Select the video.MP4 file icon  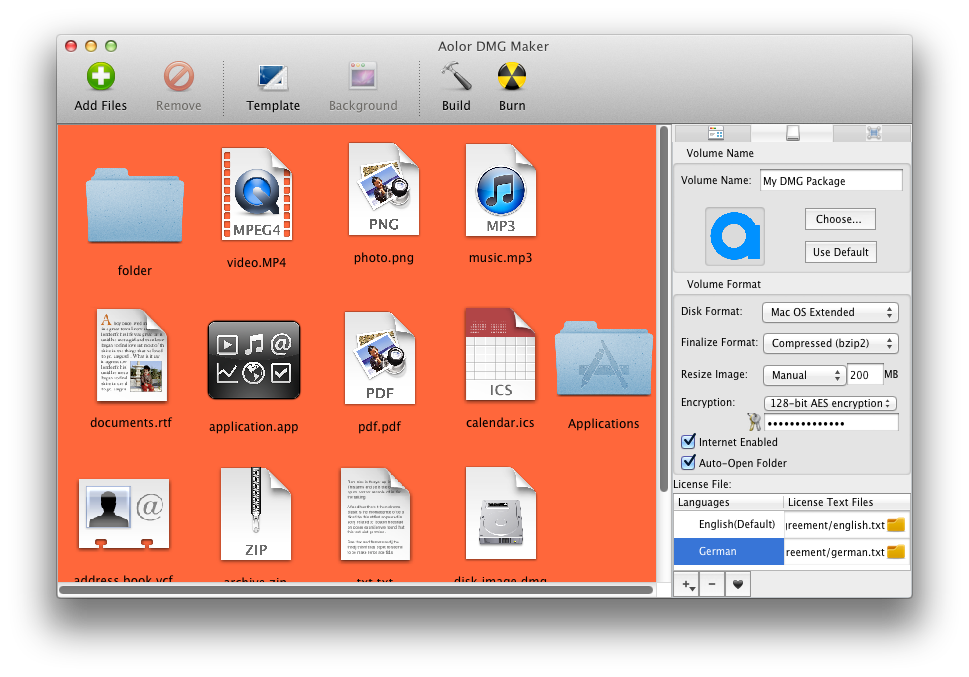(x=257, y=195)
